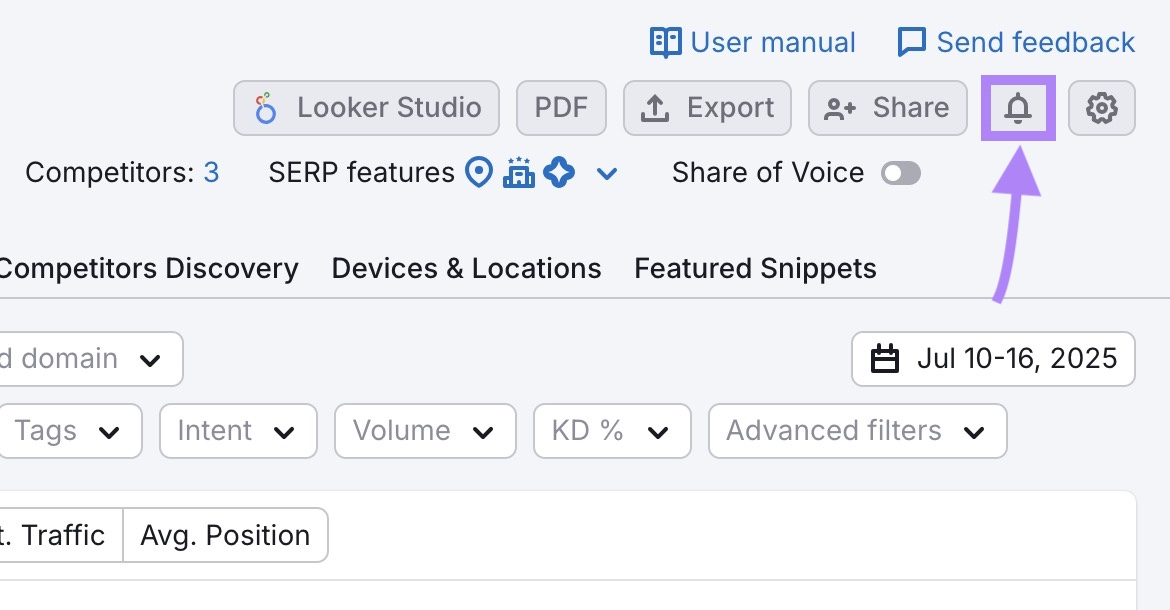1170x610 pixels.
Task: Export the report as PDF
Action: pos(561,108)
